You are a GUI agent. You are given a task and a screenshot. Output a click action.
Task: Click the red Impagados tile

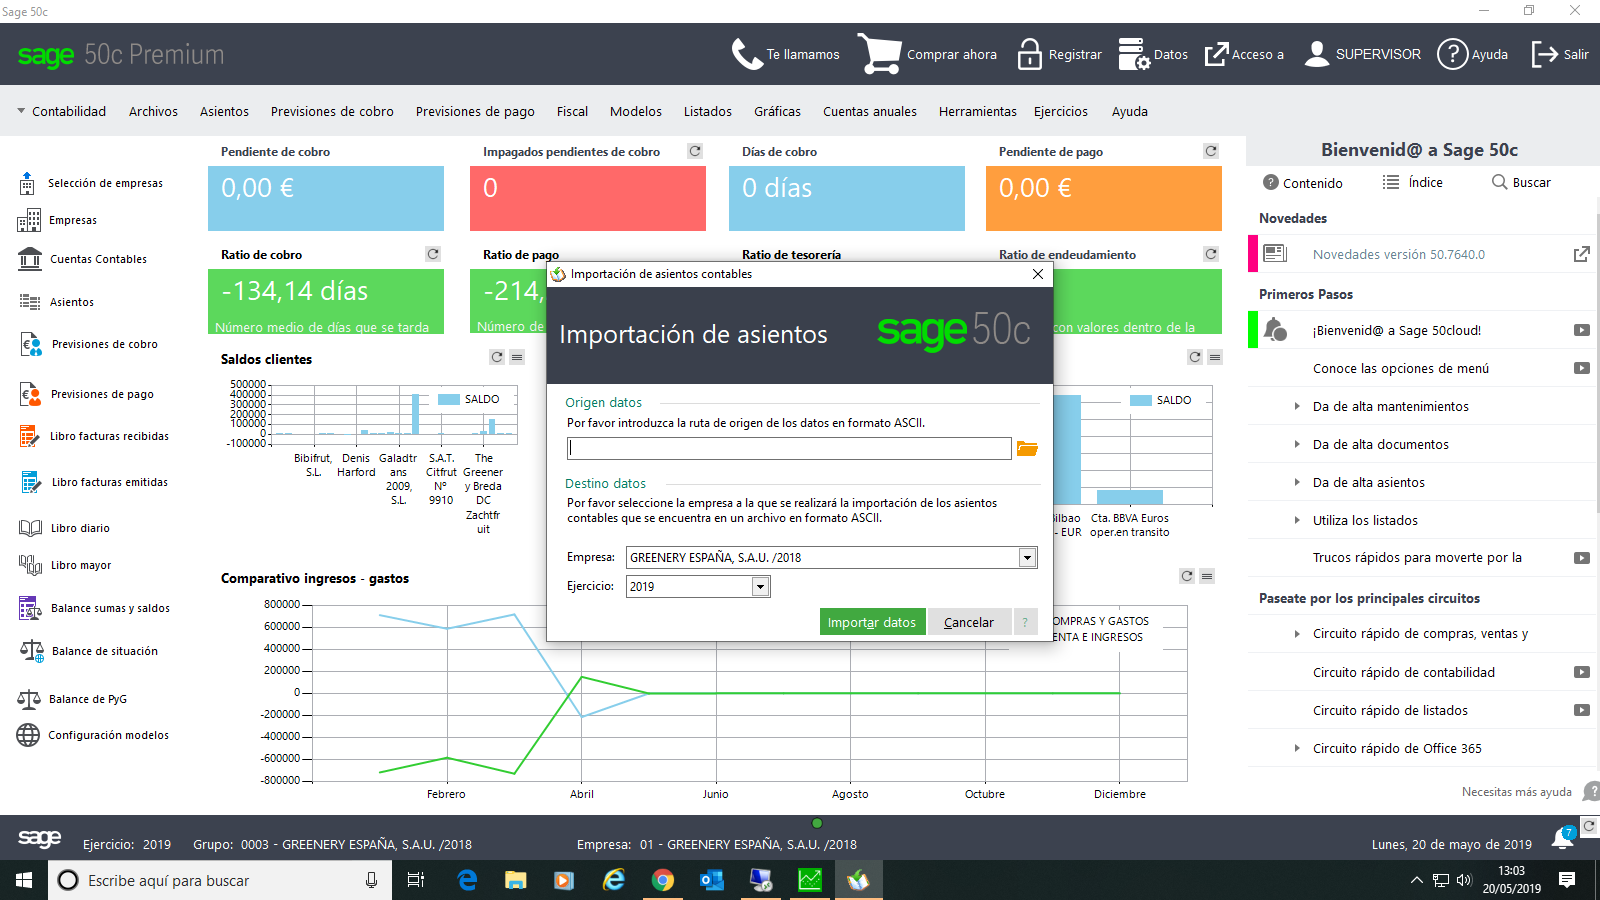[588, 198]
